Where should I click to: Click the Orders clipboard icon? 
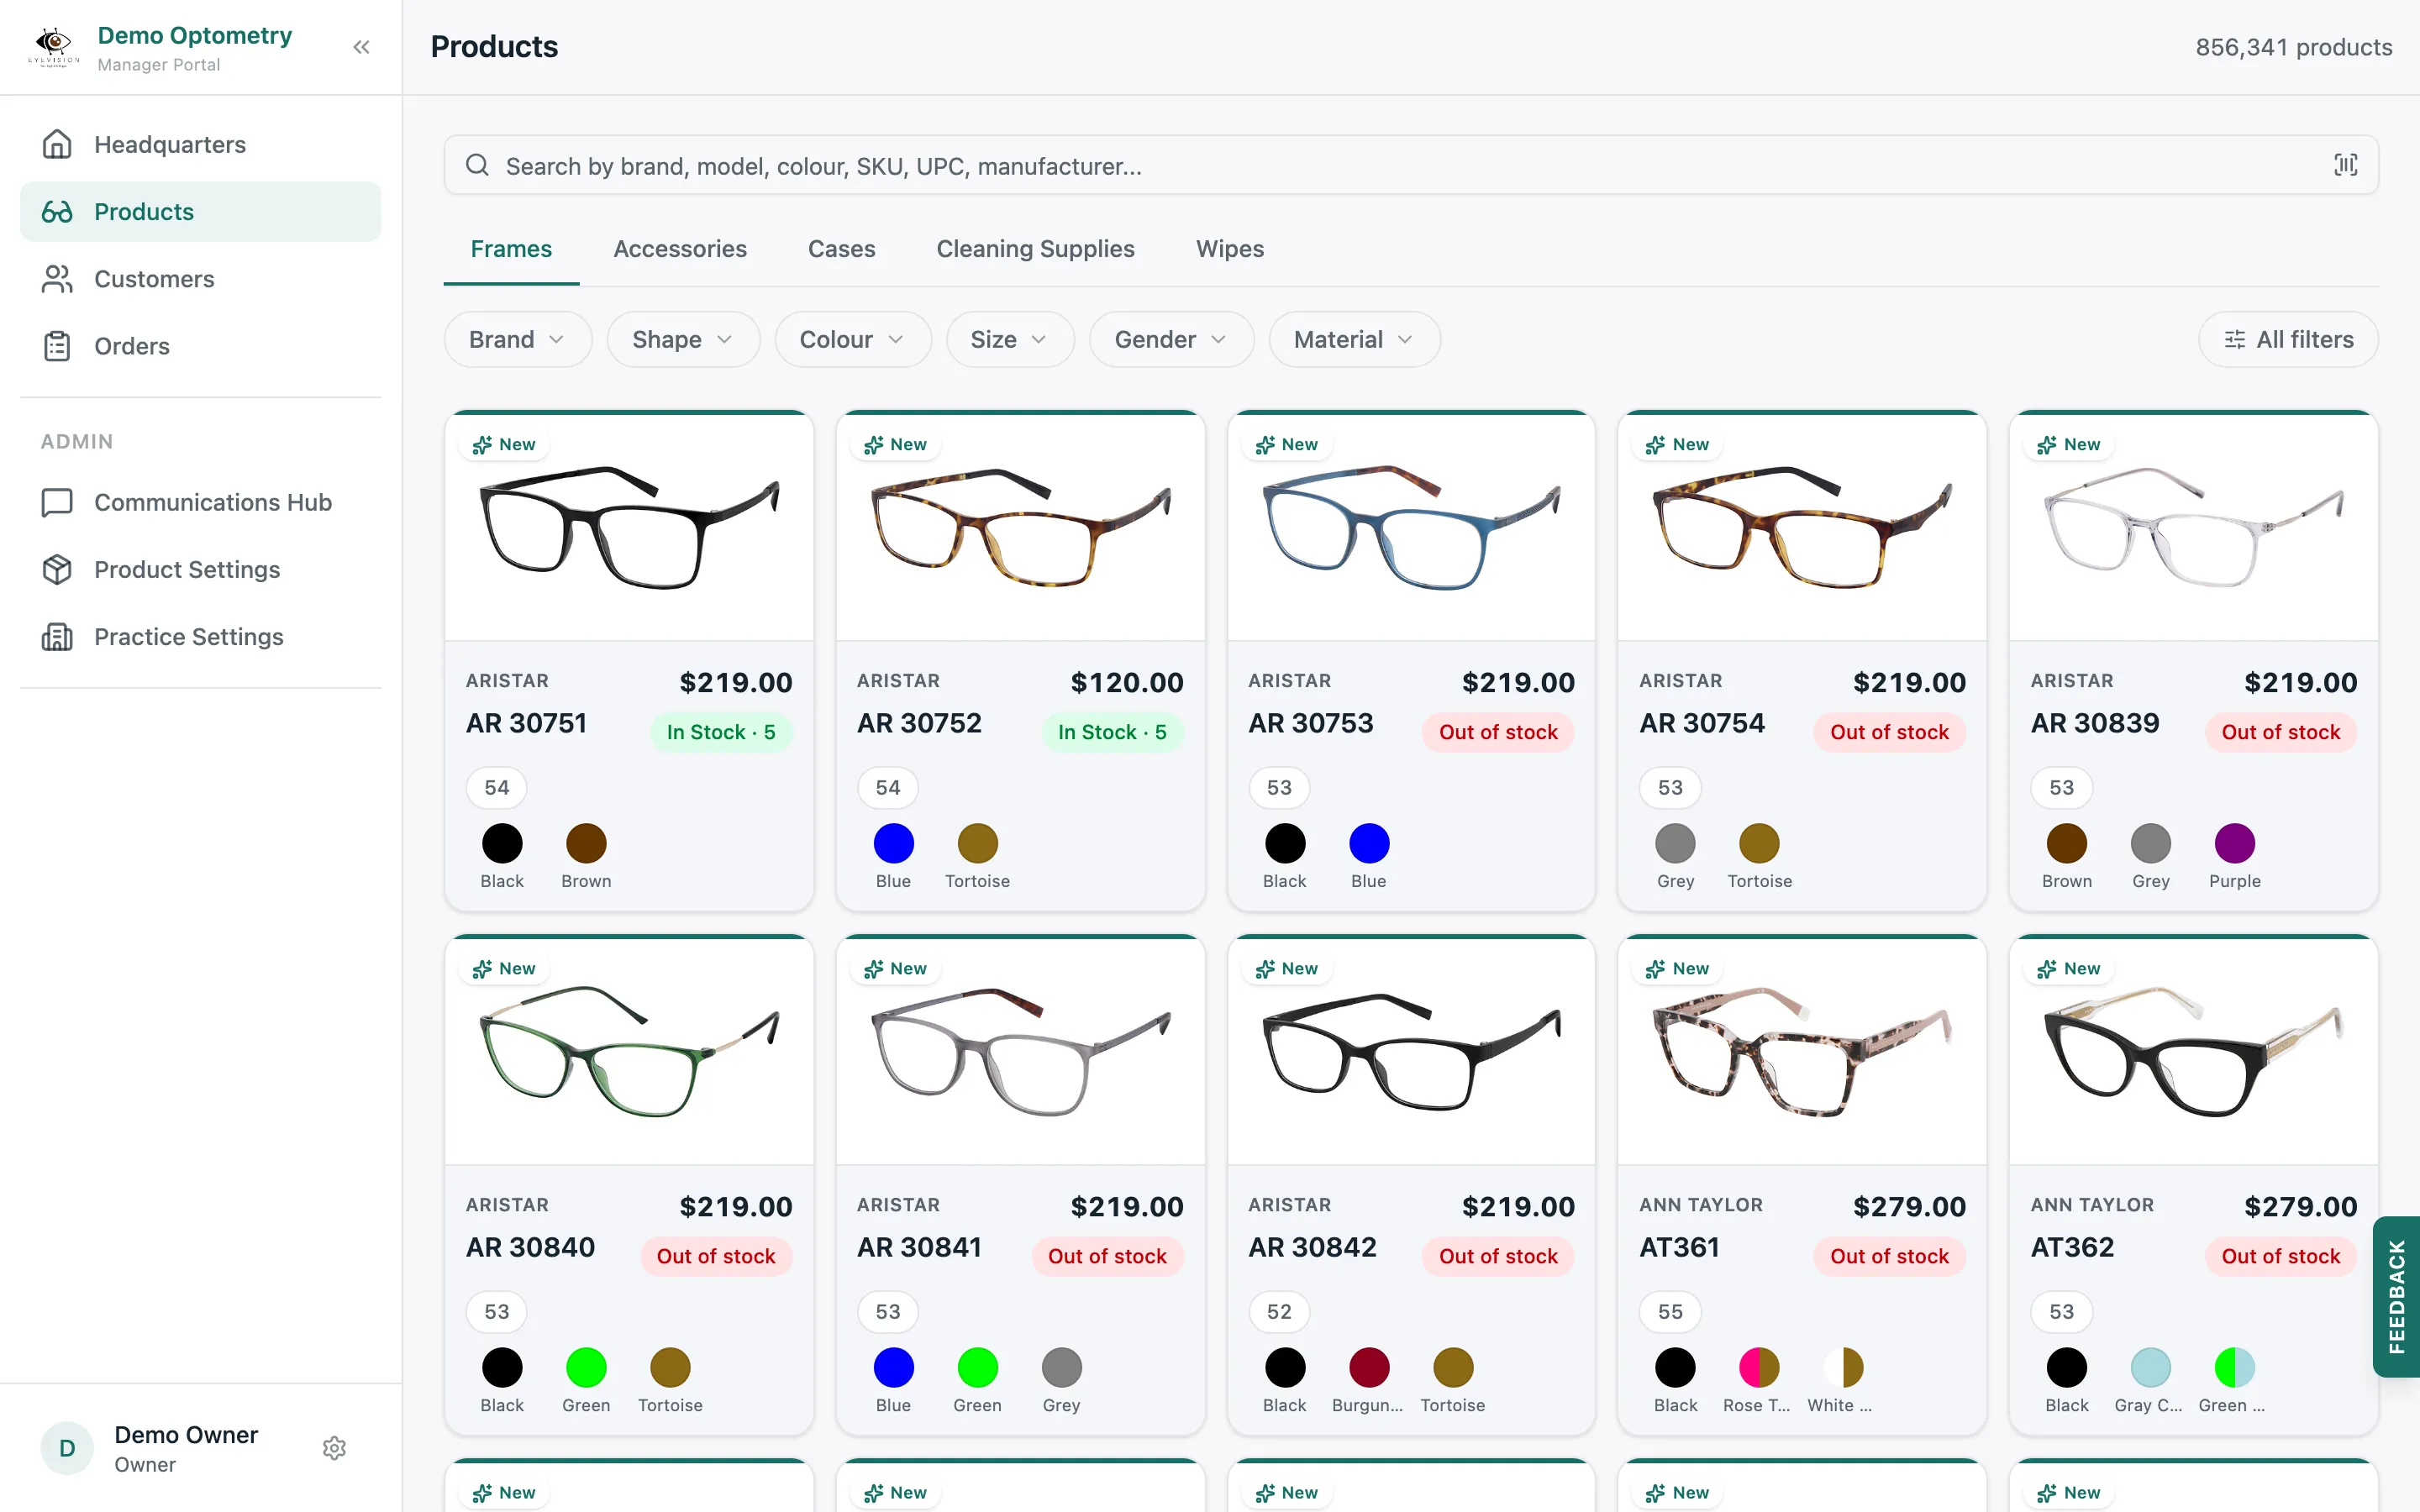tap(57, 346)
